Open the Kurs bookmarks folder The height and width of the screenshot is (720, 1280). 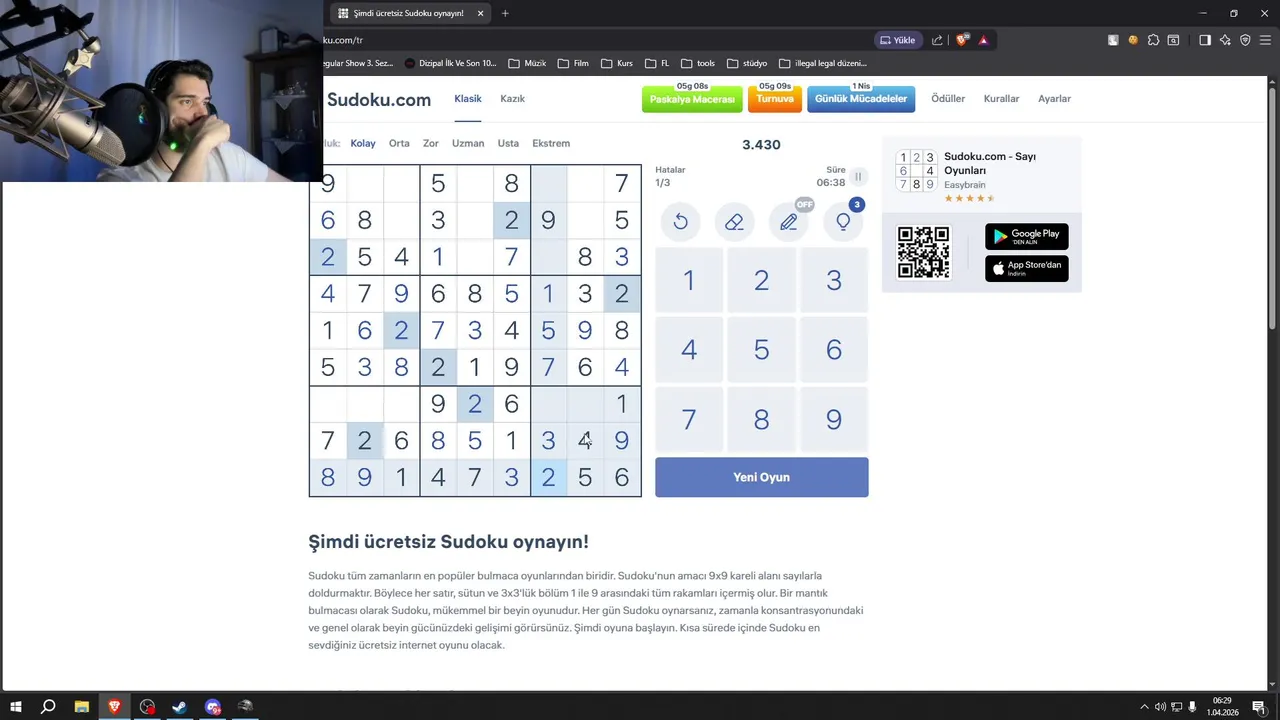(617, 63)
